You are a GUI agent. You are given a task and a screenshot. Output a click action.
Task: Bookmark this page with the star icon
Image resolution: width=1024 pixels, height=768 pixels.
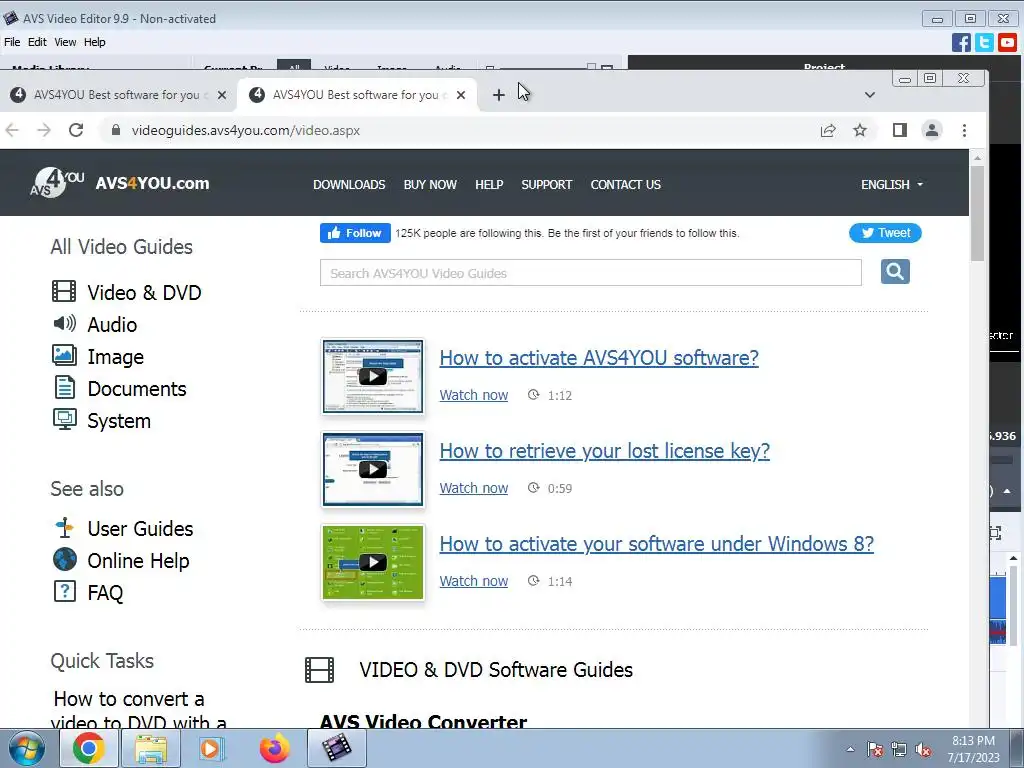pos(860,130)
